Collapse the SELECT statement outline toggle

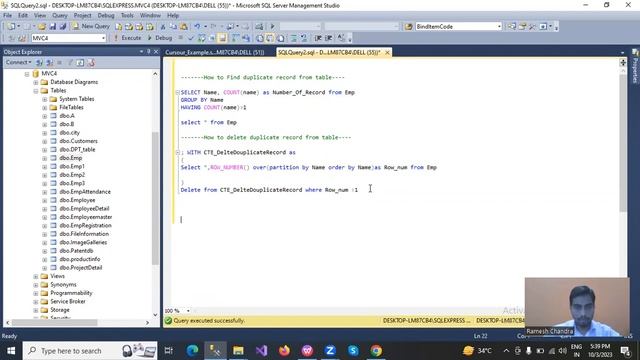point(178,93)
